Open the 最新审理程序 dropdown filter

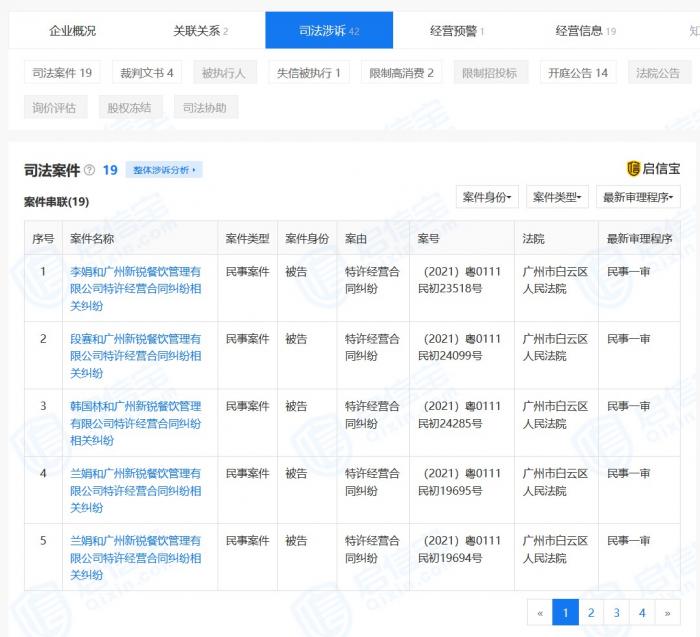637,197
